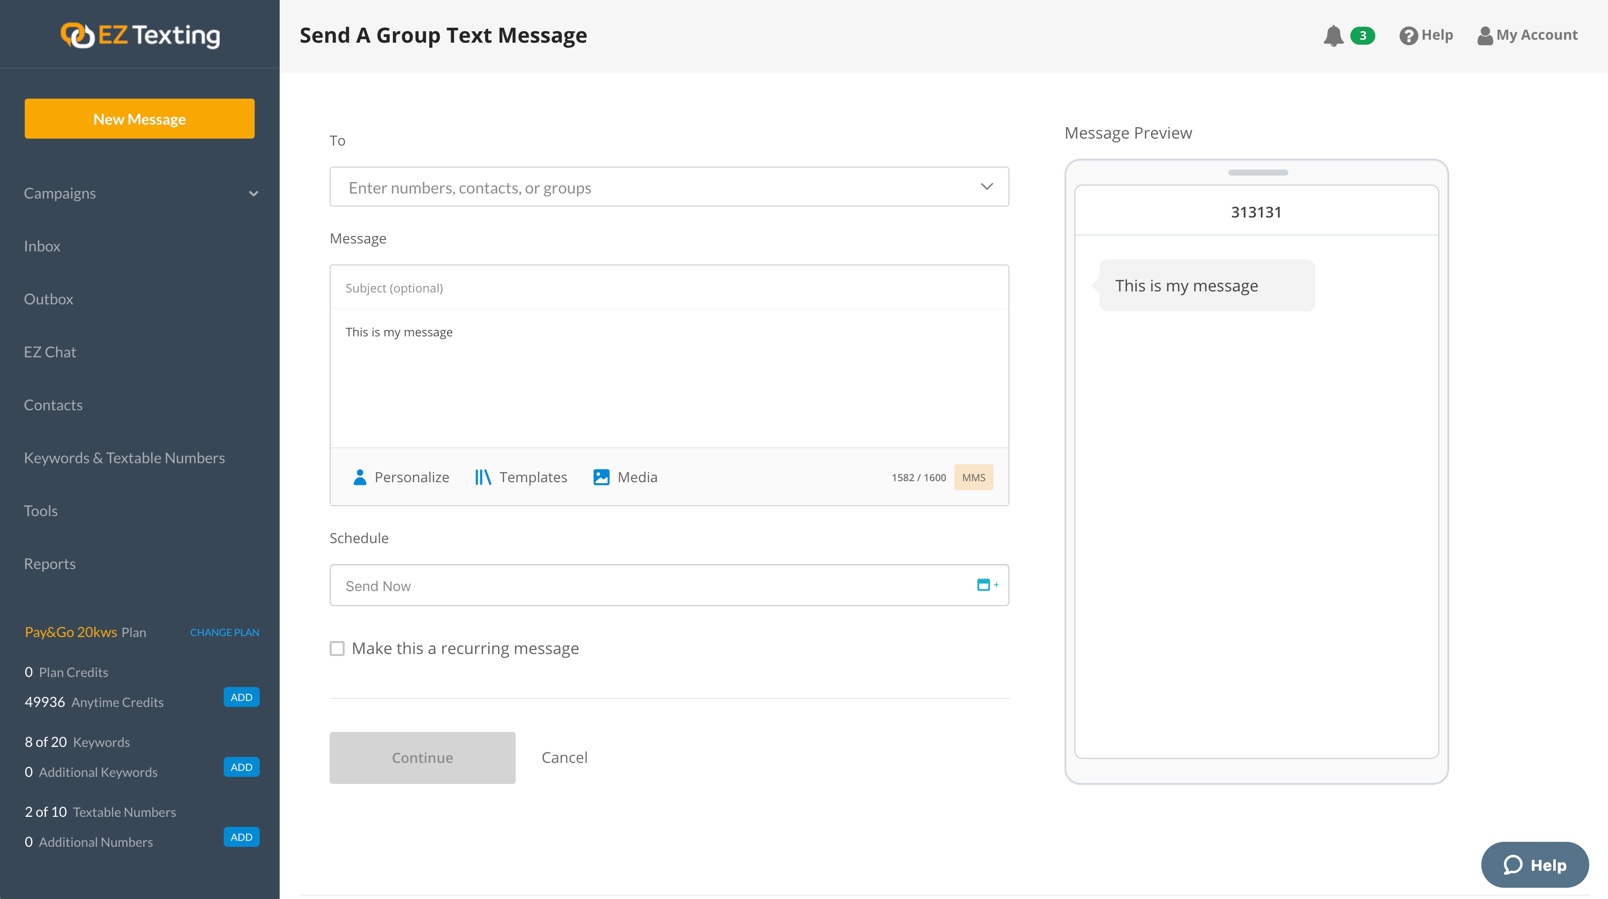This screenshot has height=899, width=1608.
Task: Open Keywords & Textable Numbers page
Action: (x=124, y=458)
